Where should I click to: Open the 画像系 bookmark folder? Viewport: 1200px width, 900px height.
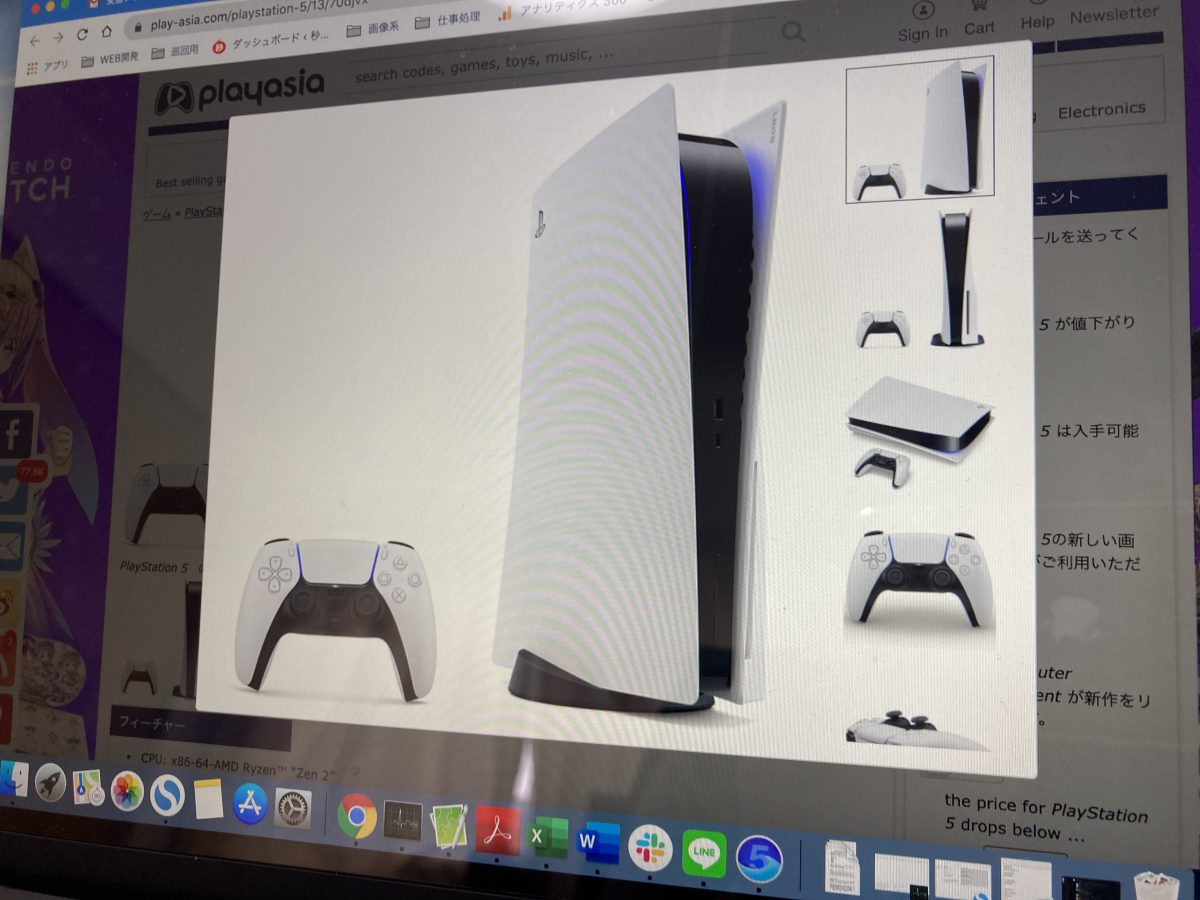[x=372, y=29]
